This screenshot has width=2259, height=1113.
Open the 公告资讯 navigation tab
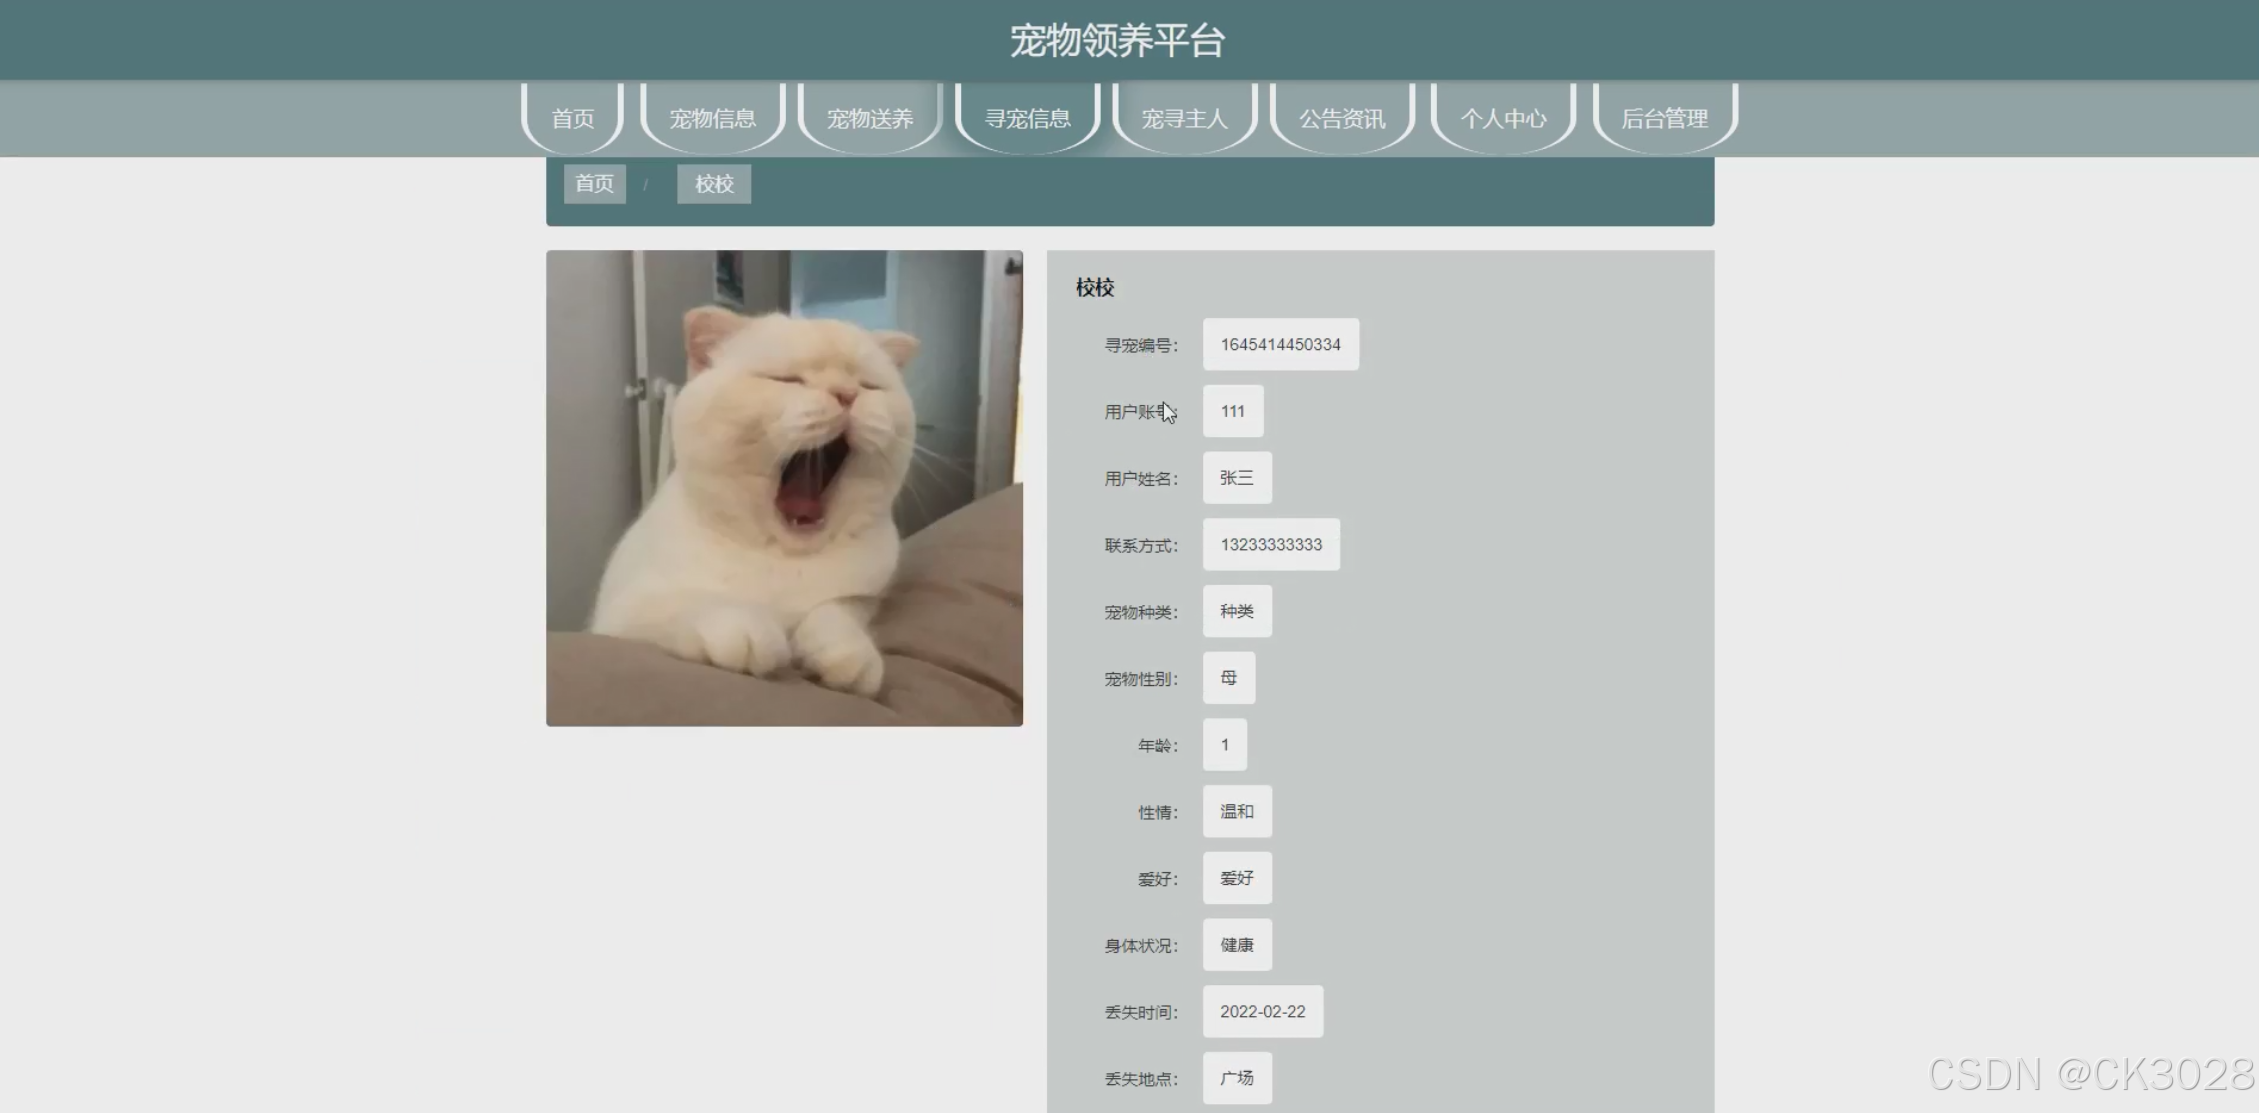click(1342, 119)
